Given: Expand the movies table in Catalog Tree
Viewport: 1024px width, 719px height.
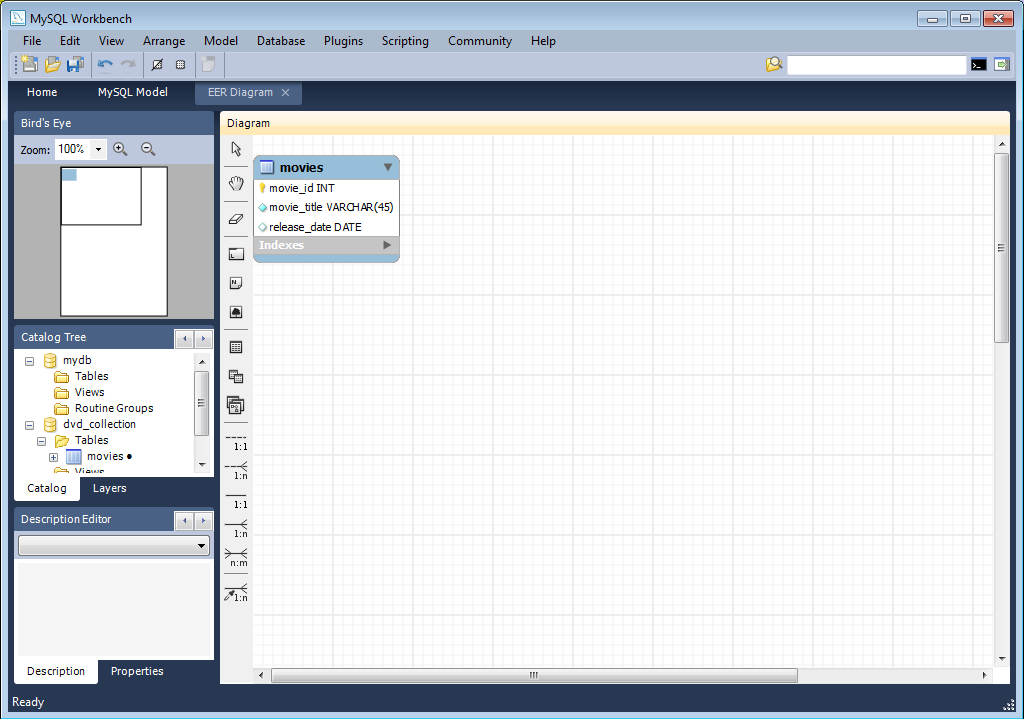Looking at the screenshot, I should click(54, 456).
